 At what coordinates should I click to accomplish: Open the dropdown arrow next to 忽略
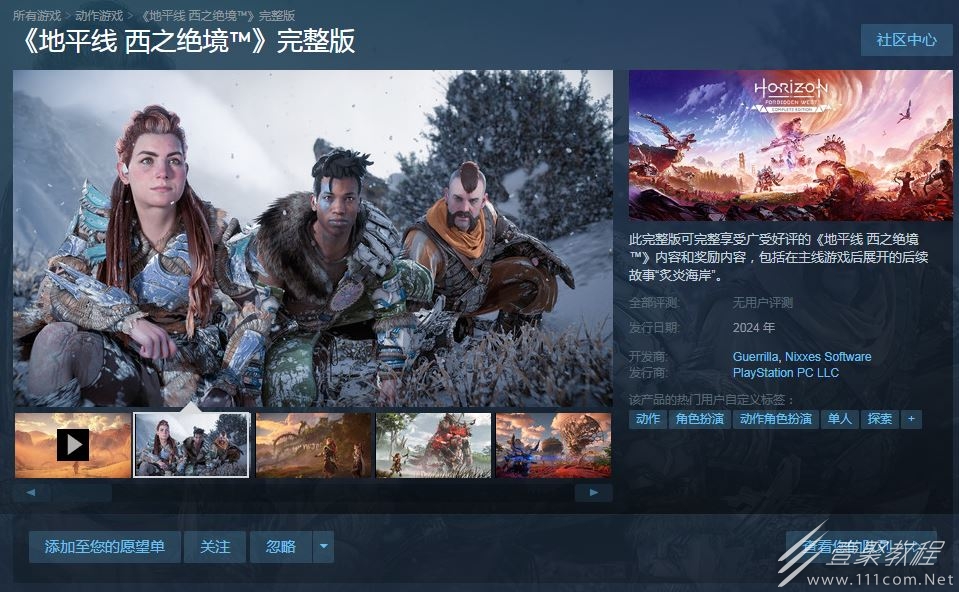pos(324,546)
